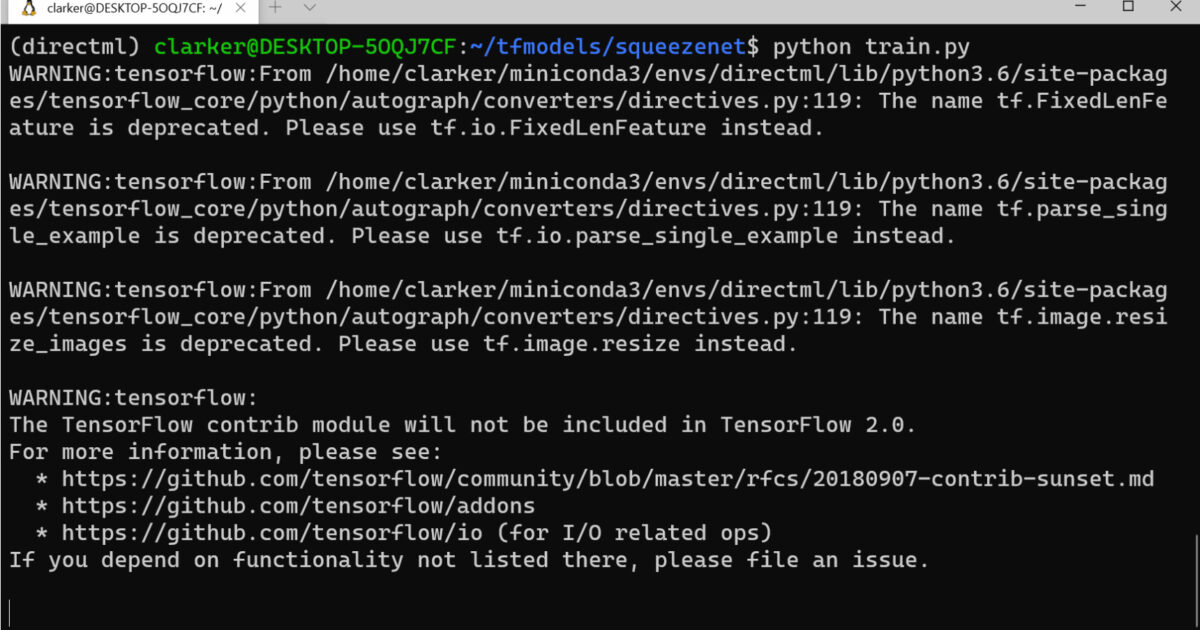Click the tf.io.parse_single_example text
This screenshot has height=630, width=1200.
(x=667, y=236)
